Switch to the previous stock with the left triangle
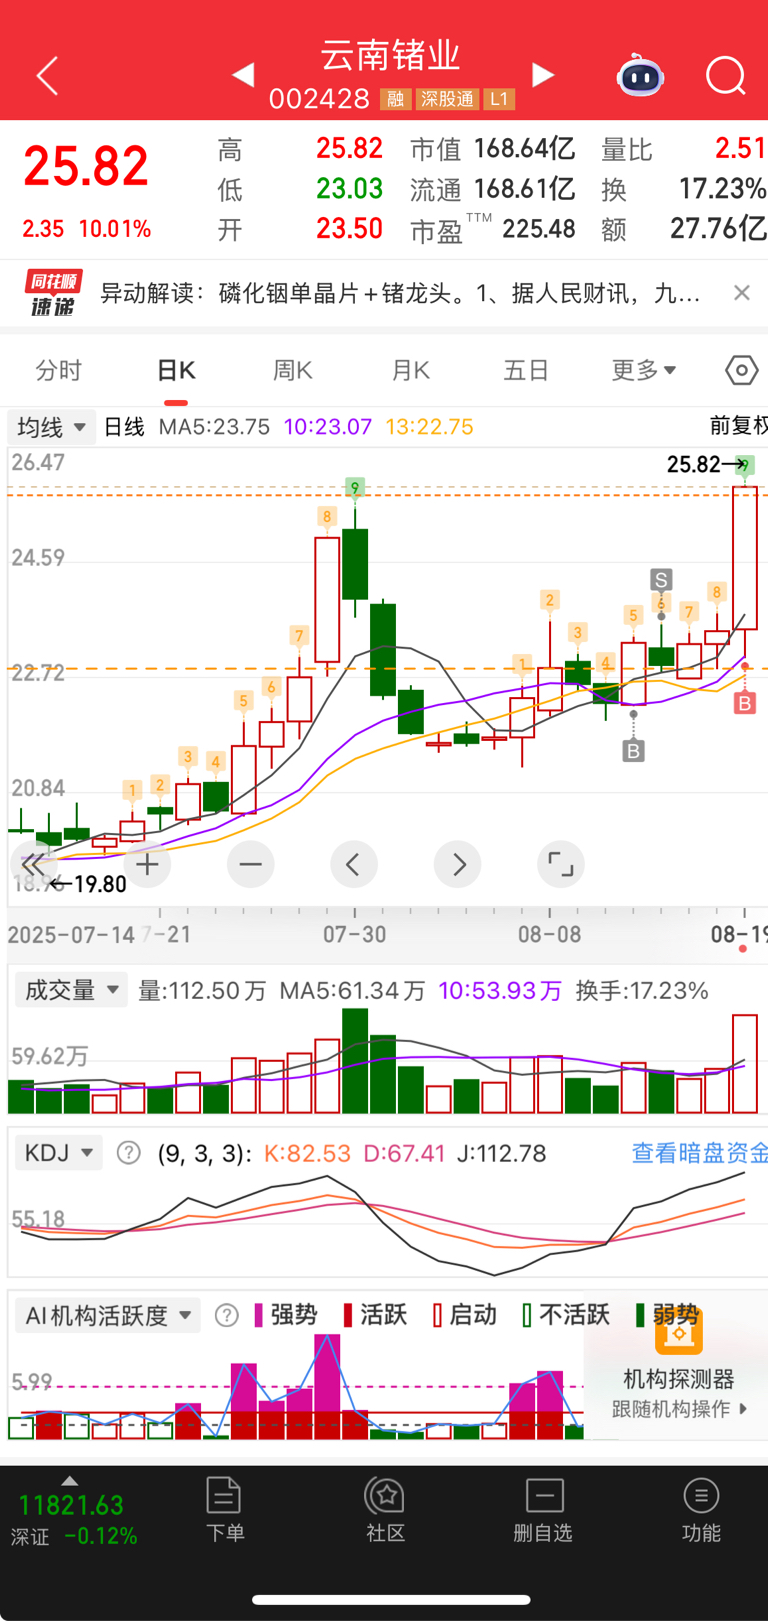The height and width of the screenshot is (1621, 768). [x=243, y=75]
